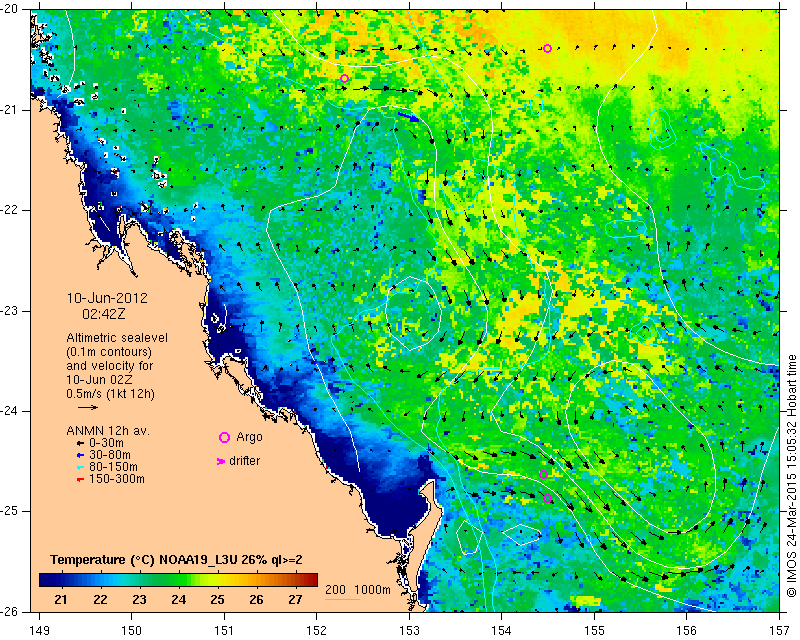Click the '30-80m' depth label
800x640 pixels.
pyautogui.click(x=110, y=455)
